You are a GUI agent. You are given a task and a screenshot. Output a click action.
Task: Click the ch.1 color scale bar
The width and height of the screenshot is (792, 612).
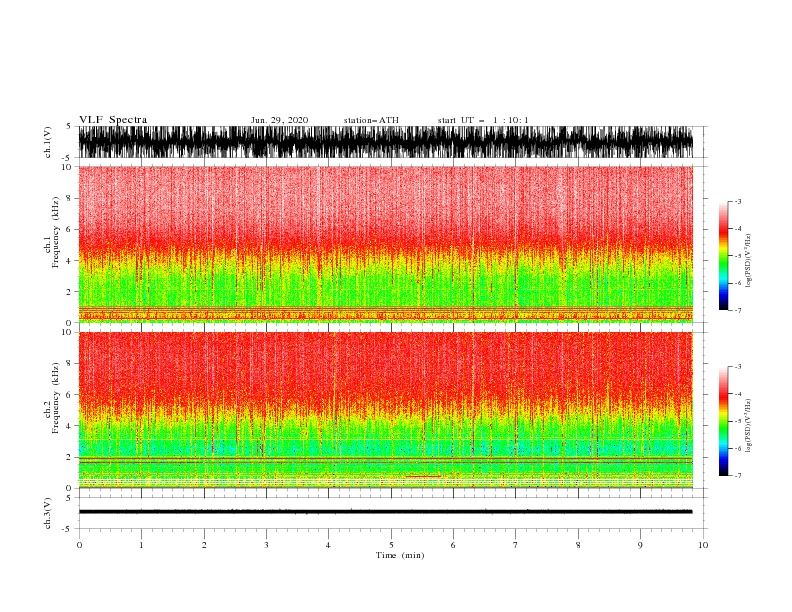point(723,256)
